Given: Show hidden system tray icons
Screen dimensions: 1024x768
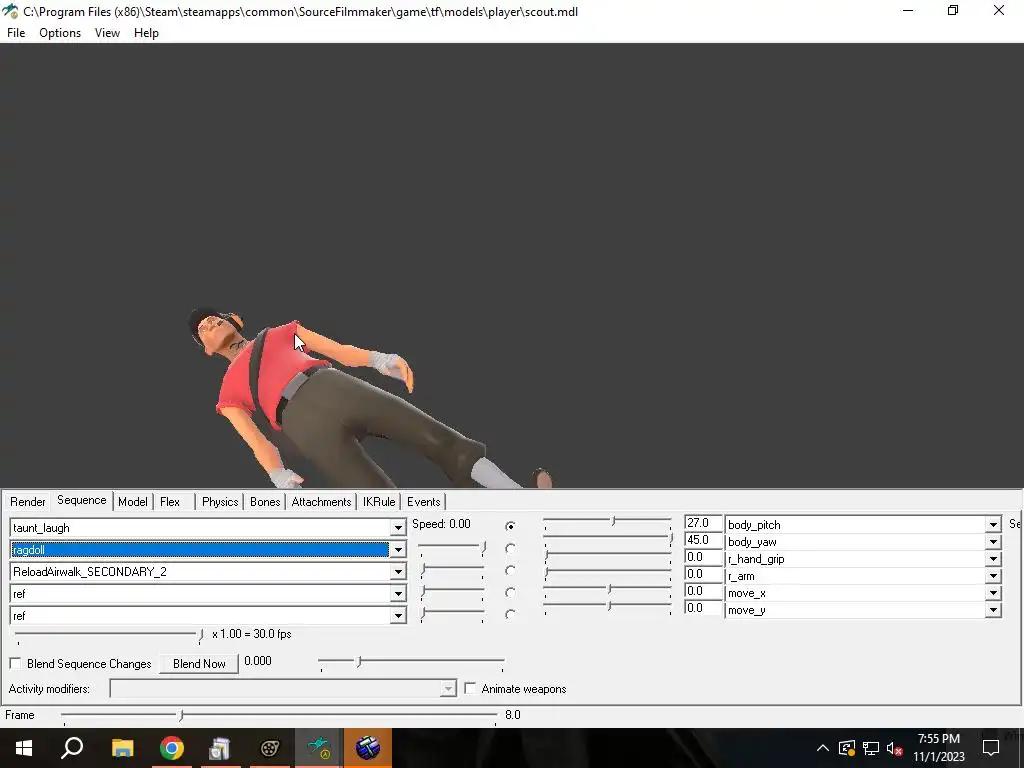Looking at the screenshot, I should (x=822, y=748).
